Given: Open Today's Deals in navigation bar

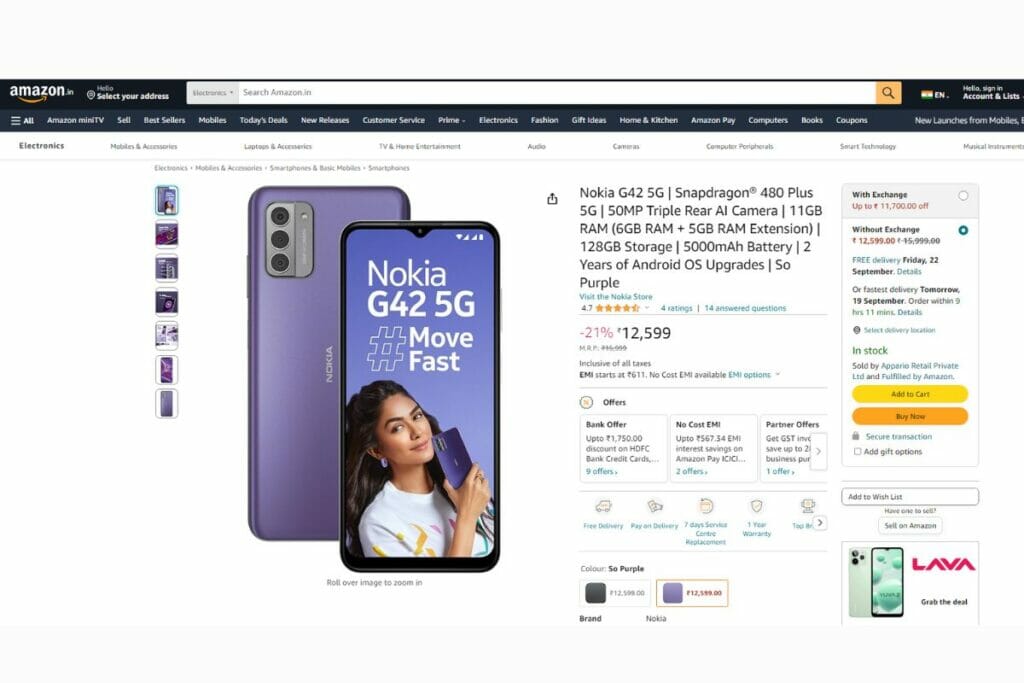Looking at the screenshot, I should pos(263,120).
